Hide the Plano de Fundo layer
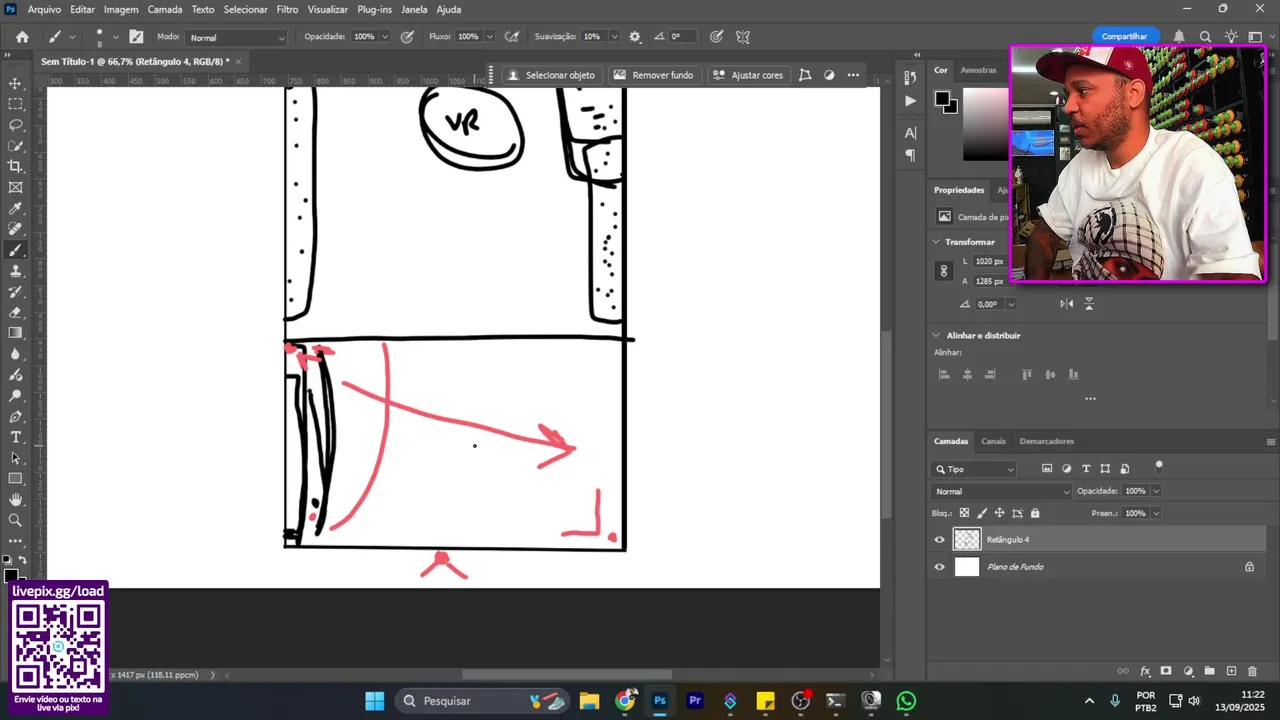The image size is (1280, 720). (939, 567)
